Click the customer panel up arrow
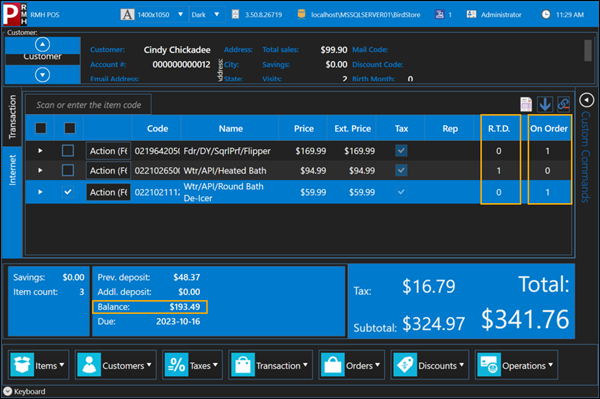This screenshot has height=399, width=600. (x=42, y=45)
